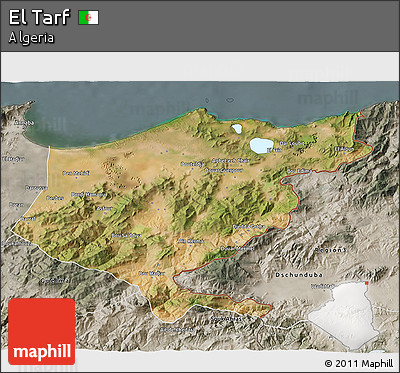This screenshot has width=400, height=373.
Task: Click the Asfour town label
Action: [104, 208]
